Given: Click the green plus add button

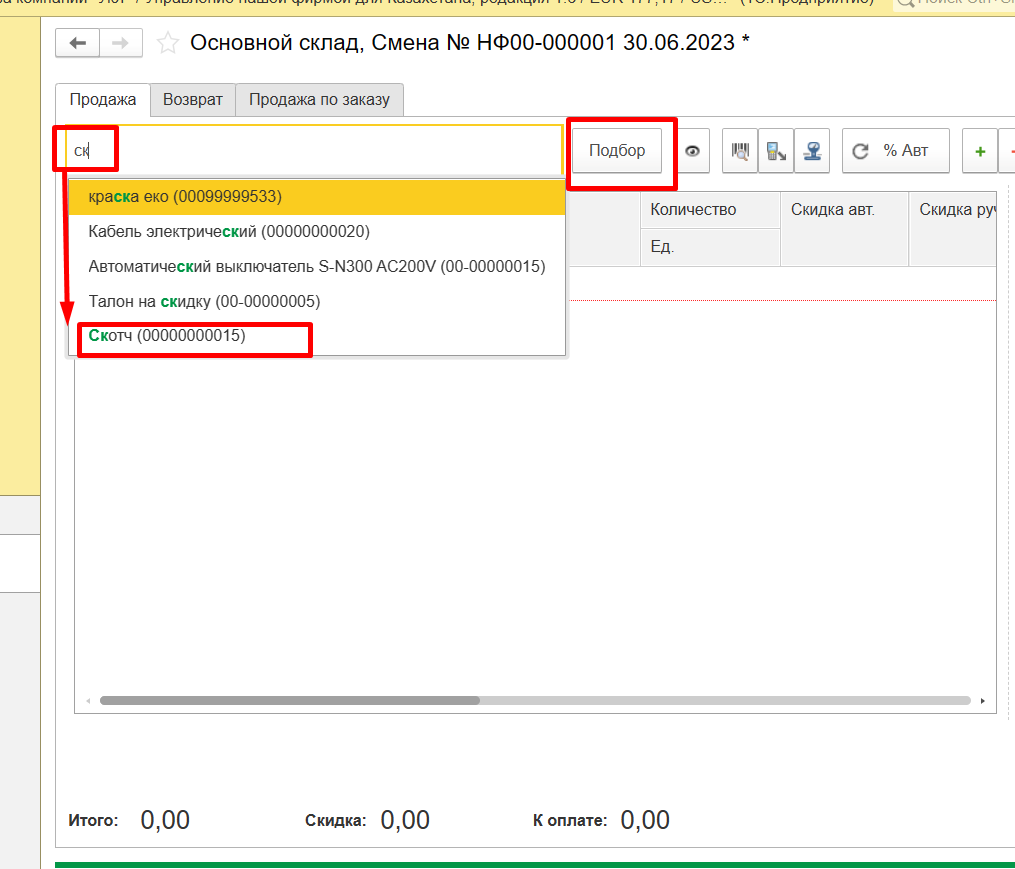Looking at the screenshot, I should (980, 151).
